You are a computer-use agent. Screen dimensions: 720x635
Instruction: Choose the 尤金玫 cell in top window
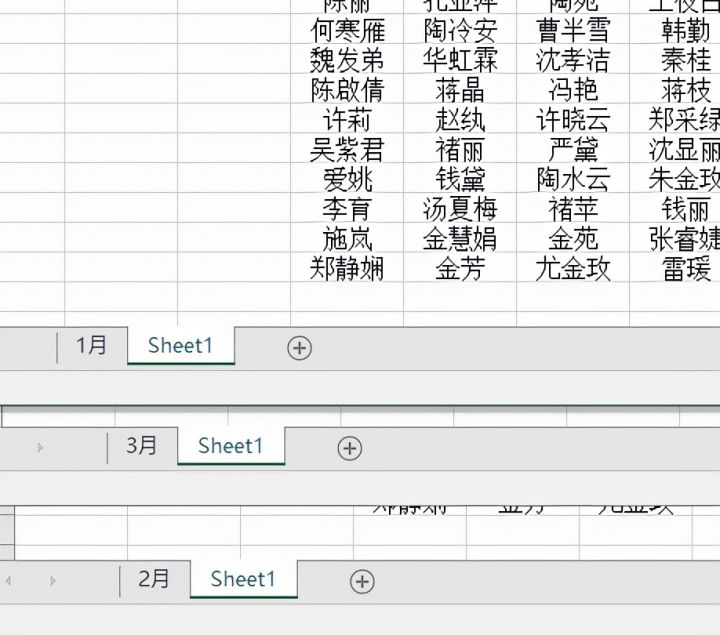coord(573,269)
